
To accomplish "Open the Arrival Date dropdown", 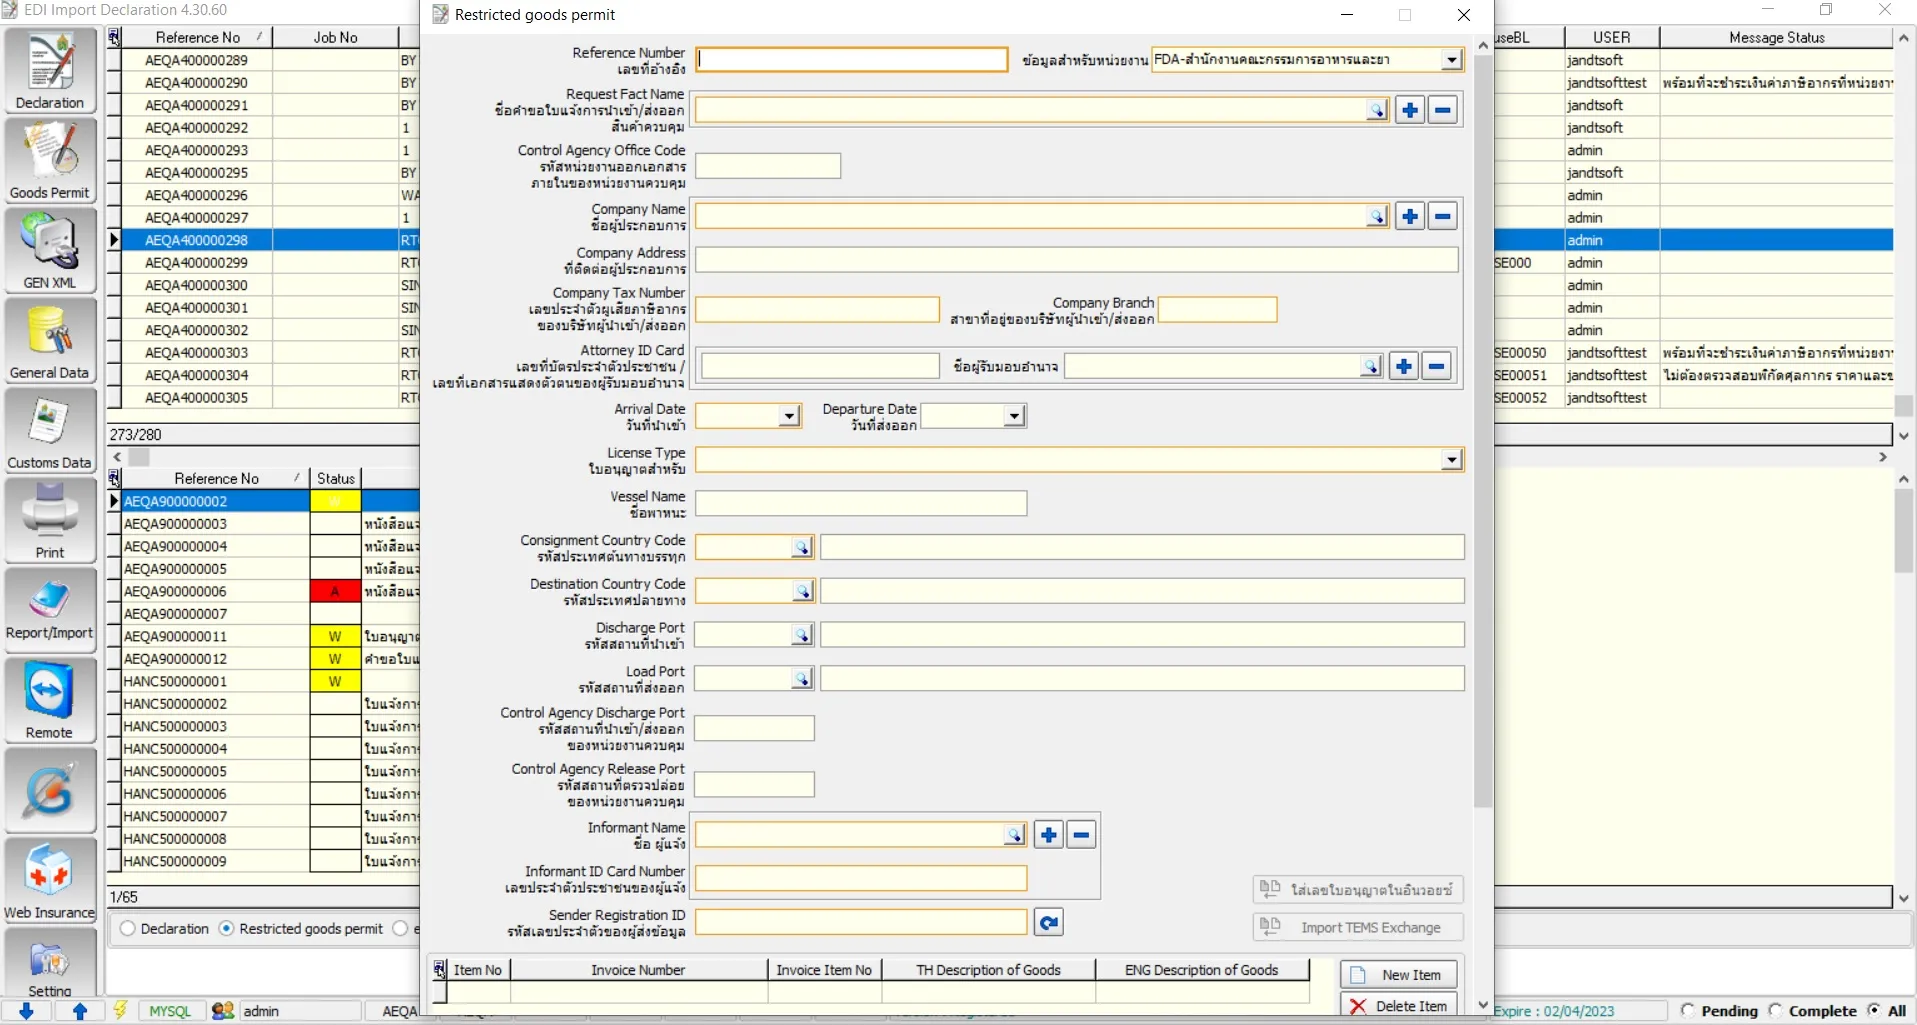I will (789, 416).
